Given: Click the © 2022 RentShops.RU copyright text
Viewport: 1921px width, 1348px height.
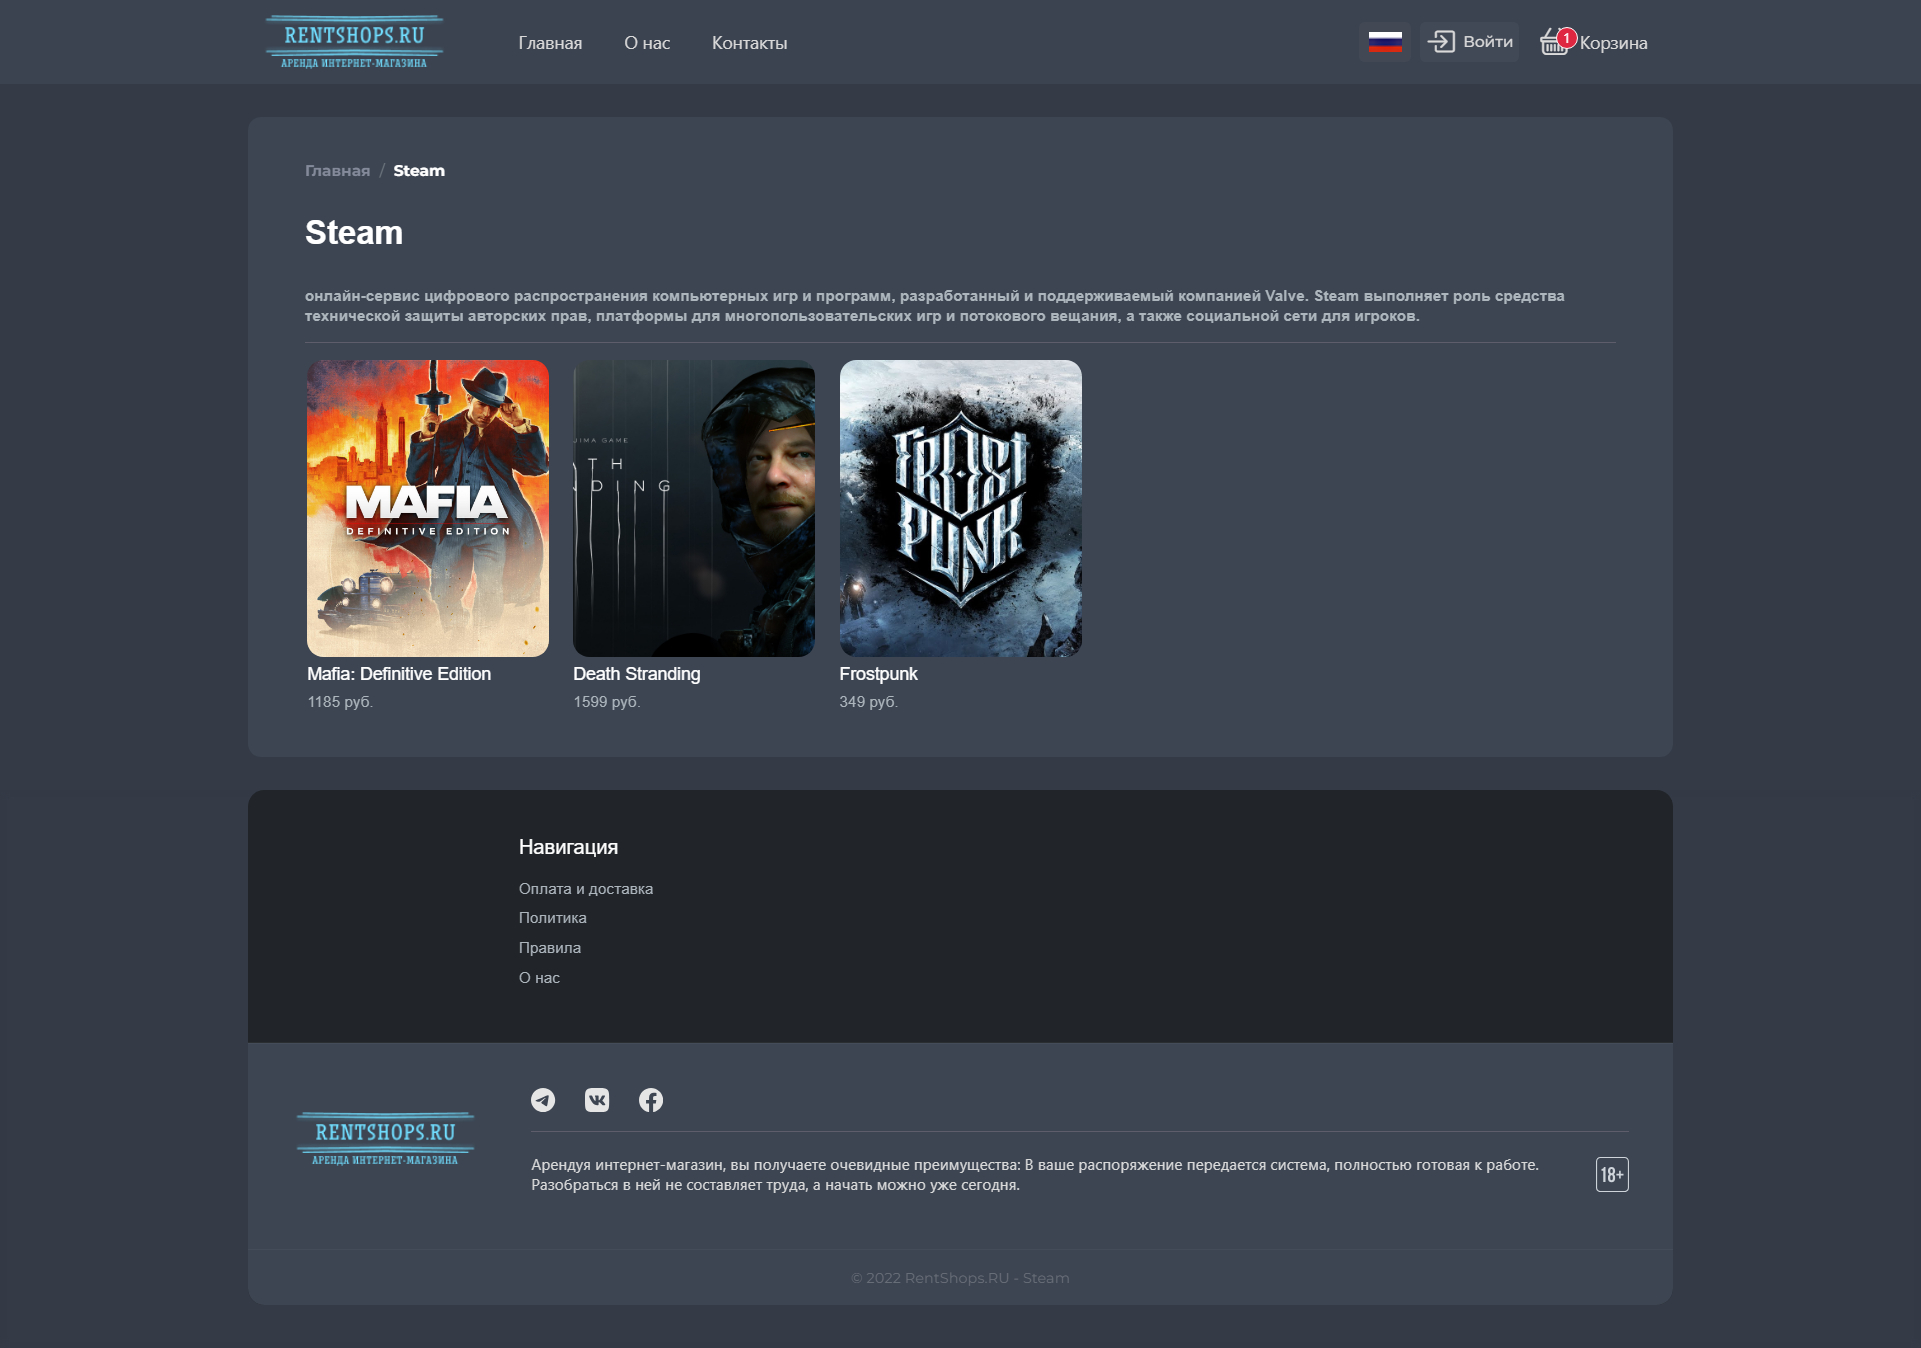Looking at the screenshot, I should coord(960,1278).
